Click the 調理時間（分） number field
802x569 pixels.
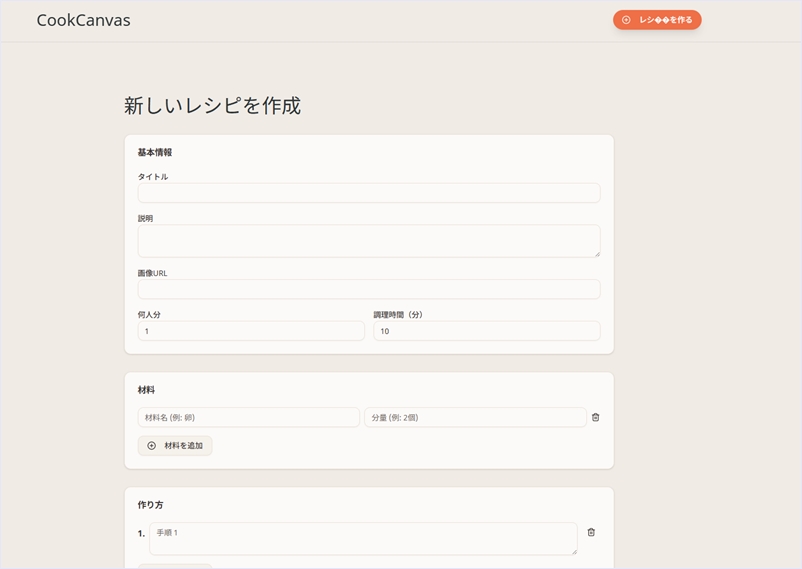click(x=486, y=331)
